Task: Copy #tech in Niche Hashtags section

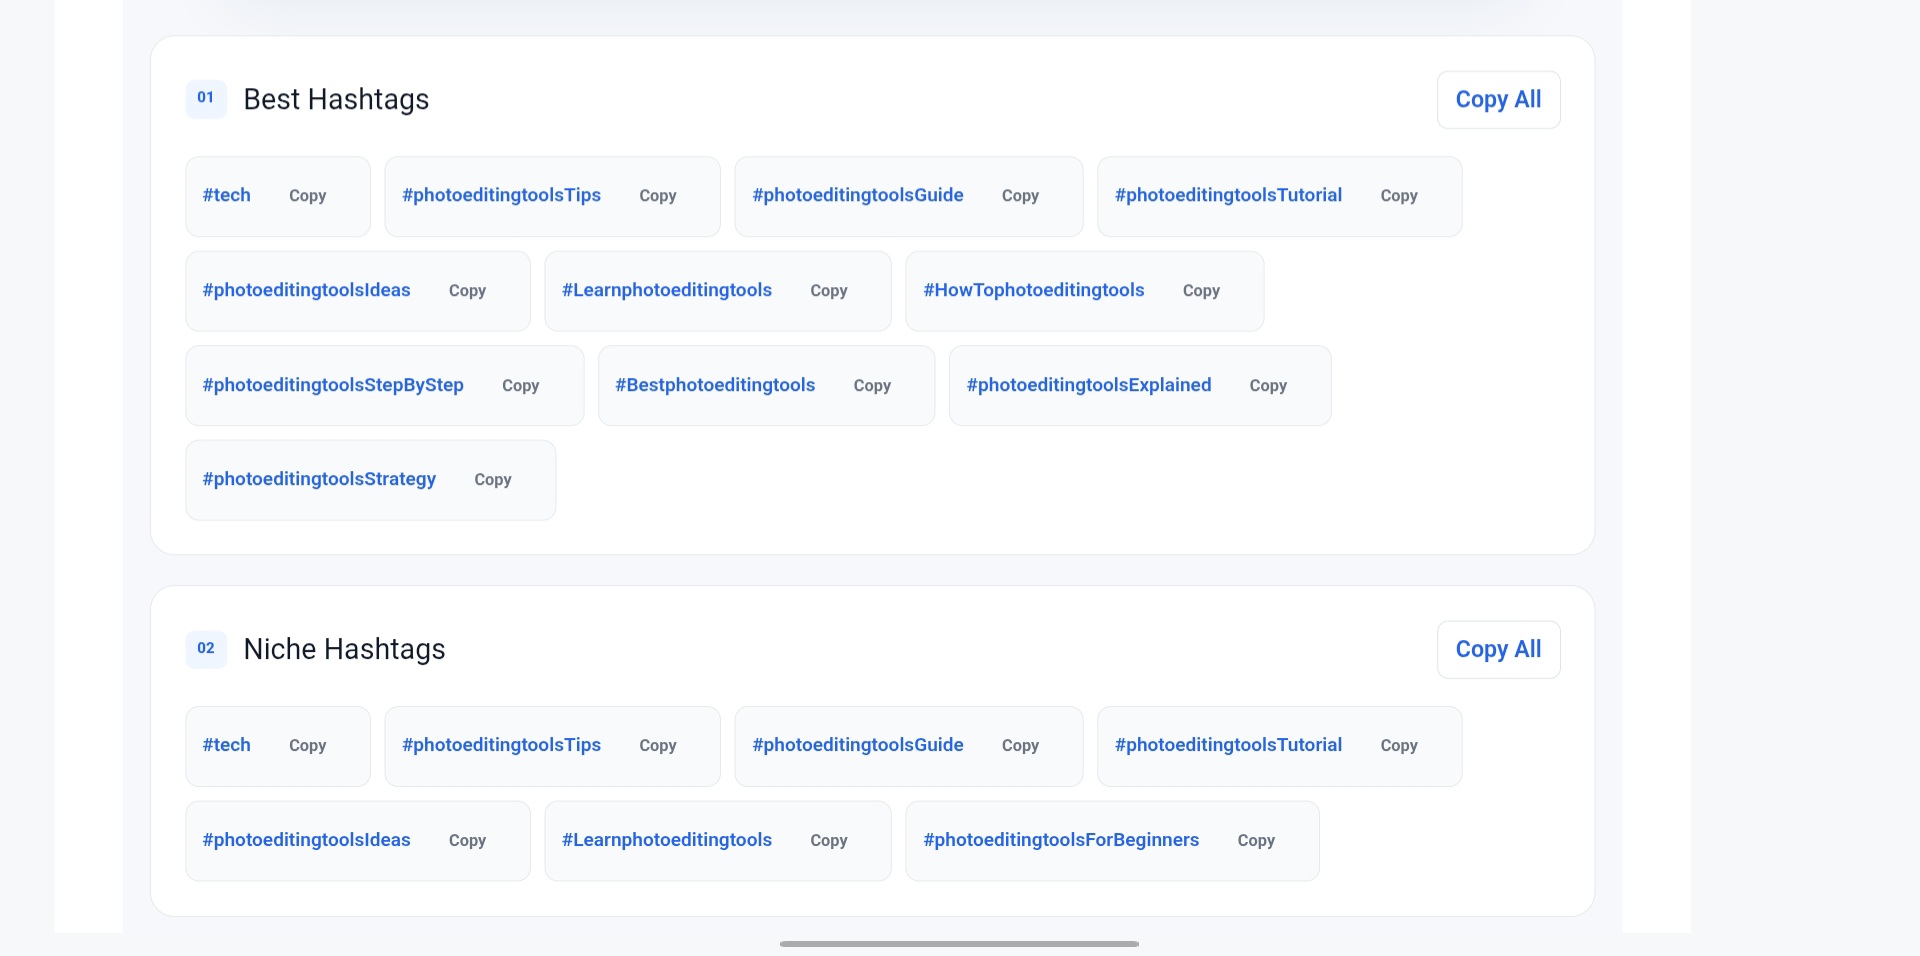Action: click(307, 746)
